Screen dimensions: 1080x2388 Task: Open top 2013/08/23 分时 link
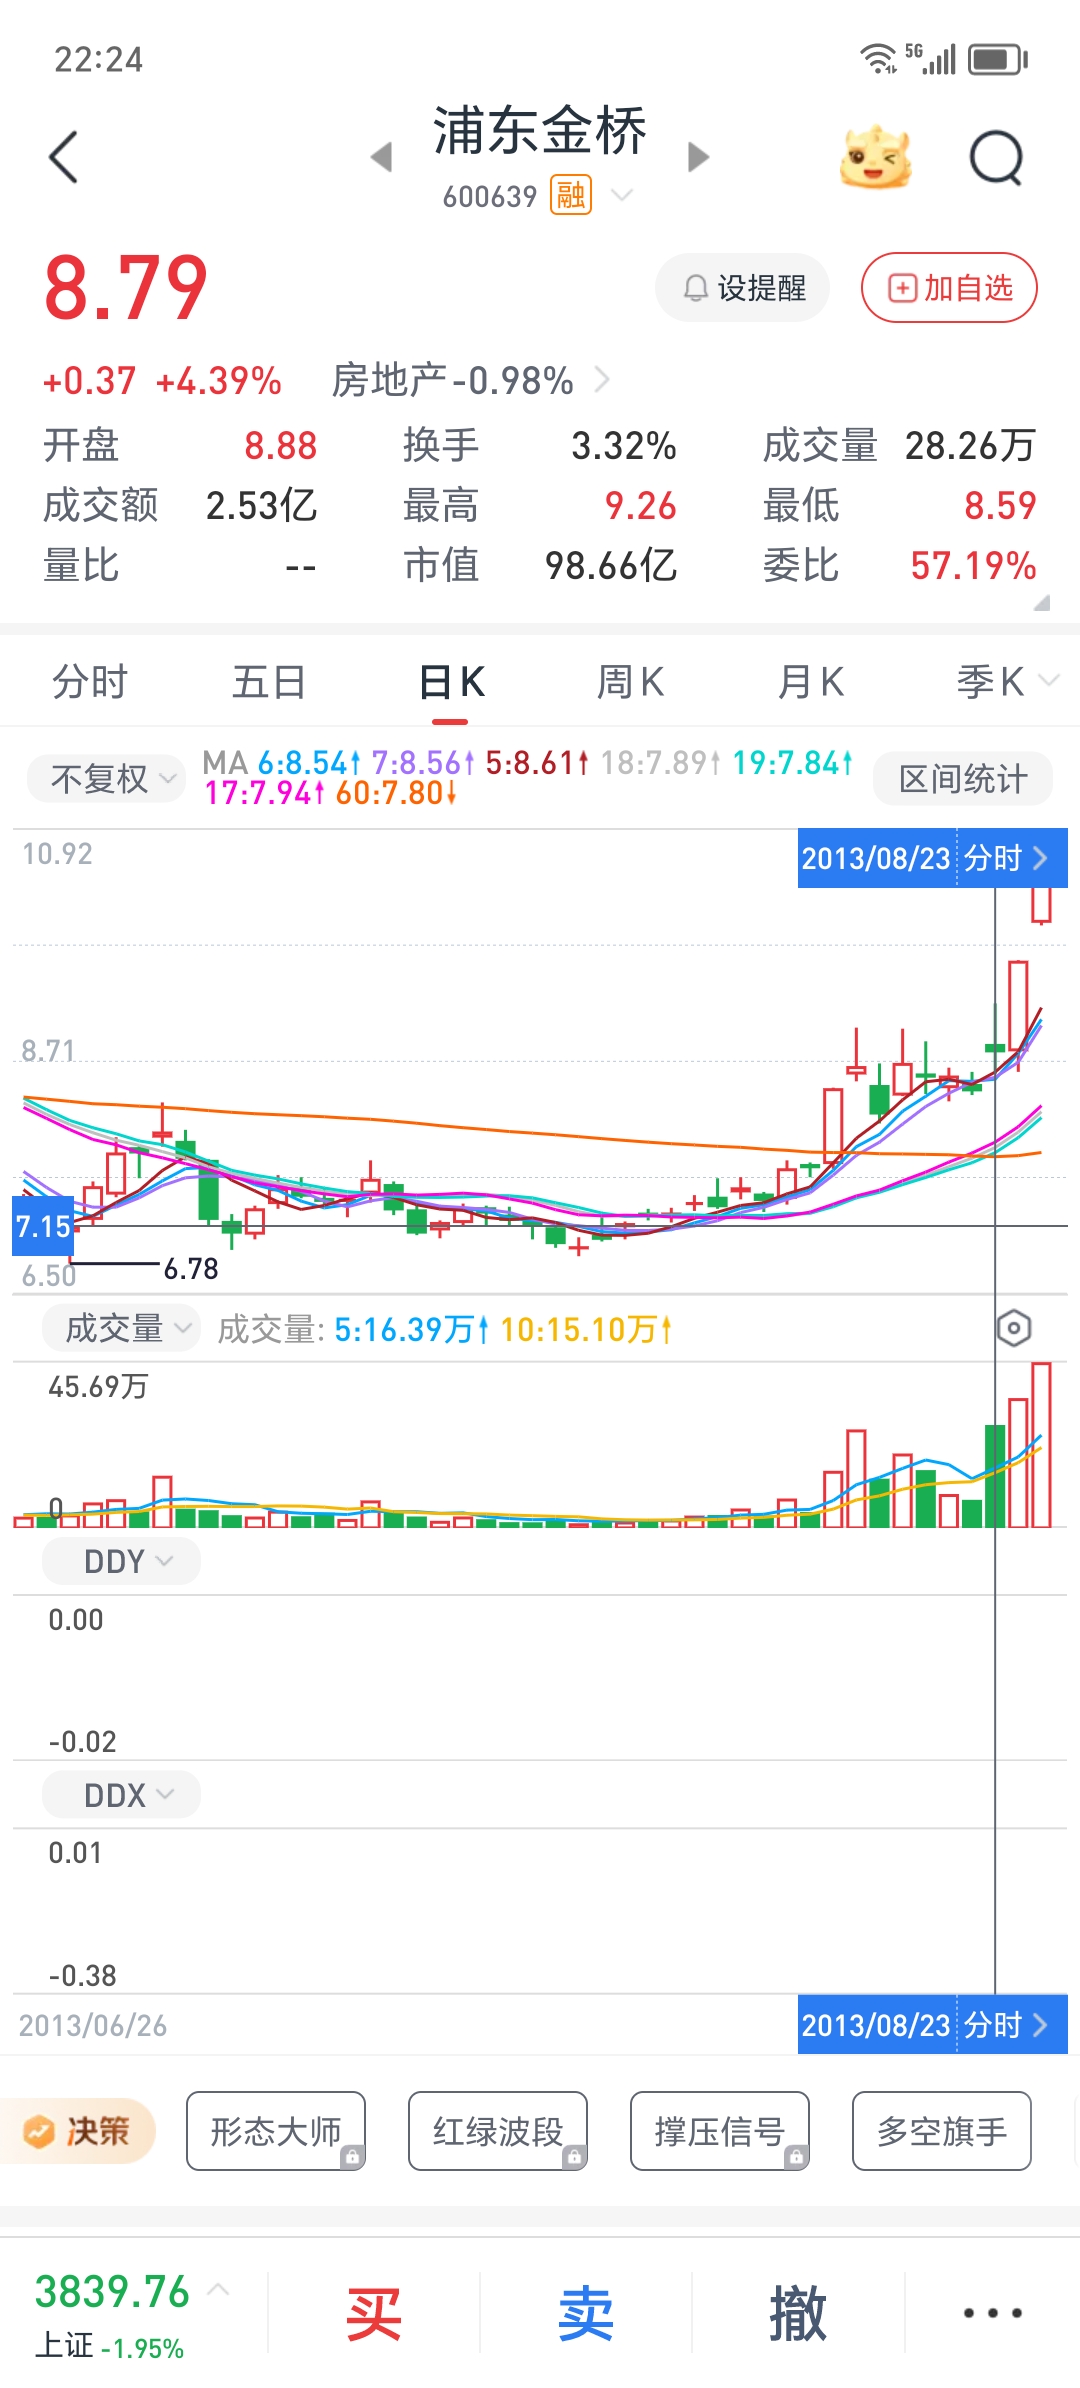tap(932, 858)
